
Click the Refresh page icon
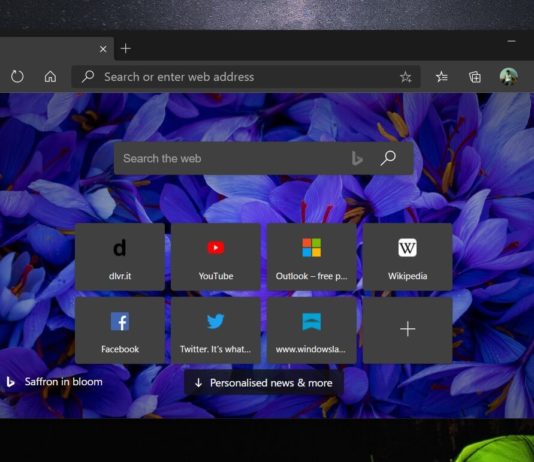pos(17,77)
